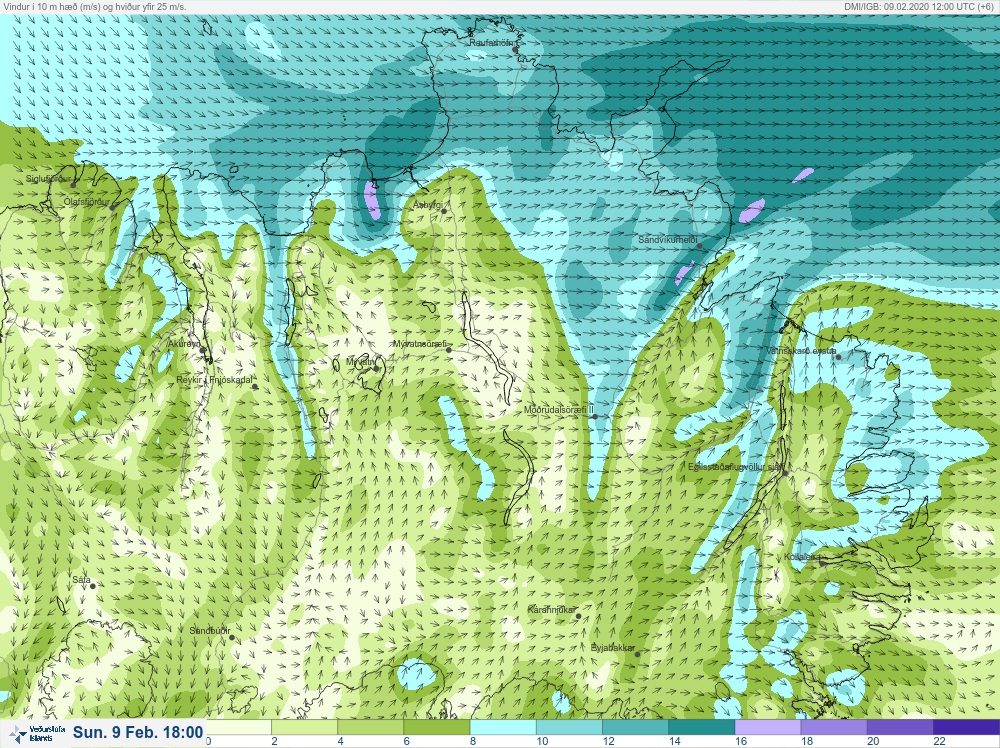Select the Möðrudalsöræfi II station dot

(595, 416)
